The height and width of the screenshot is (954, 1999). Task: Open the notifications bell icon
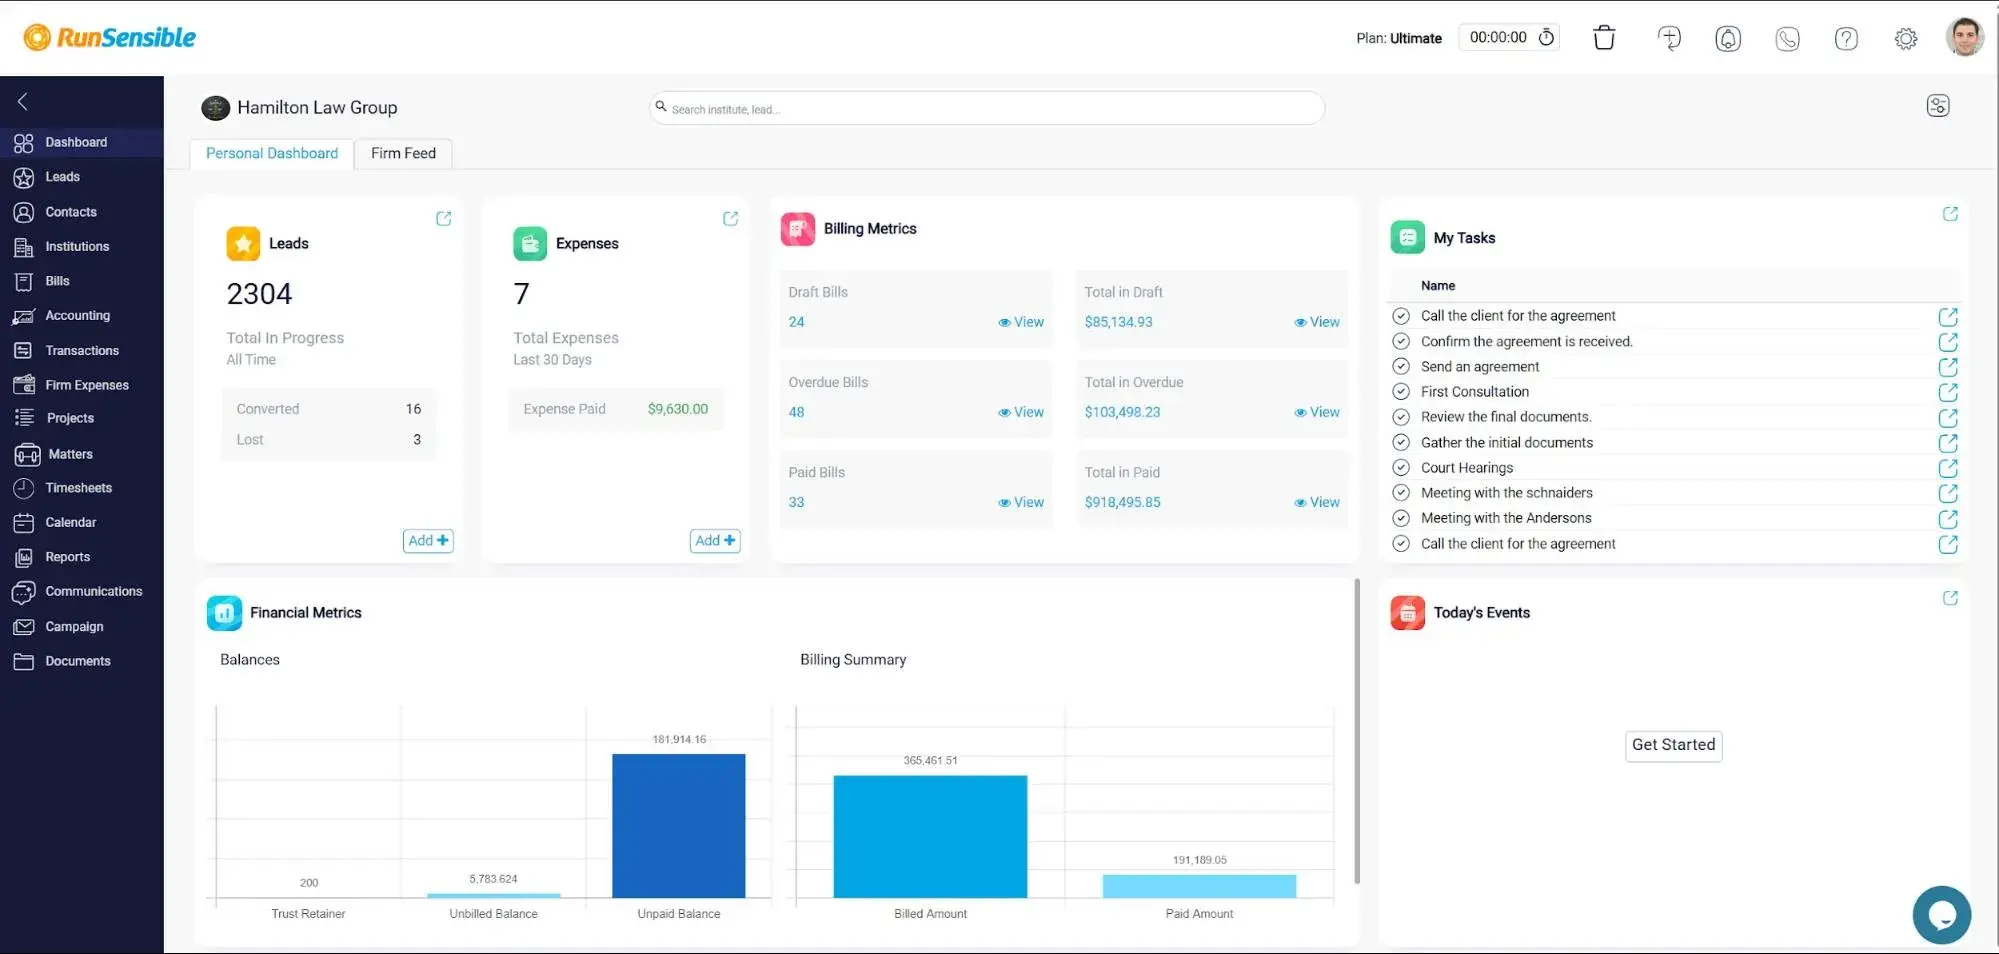pos(1728,38)
